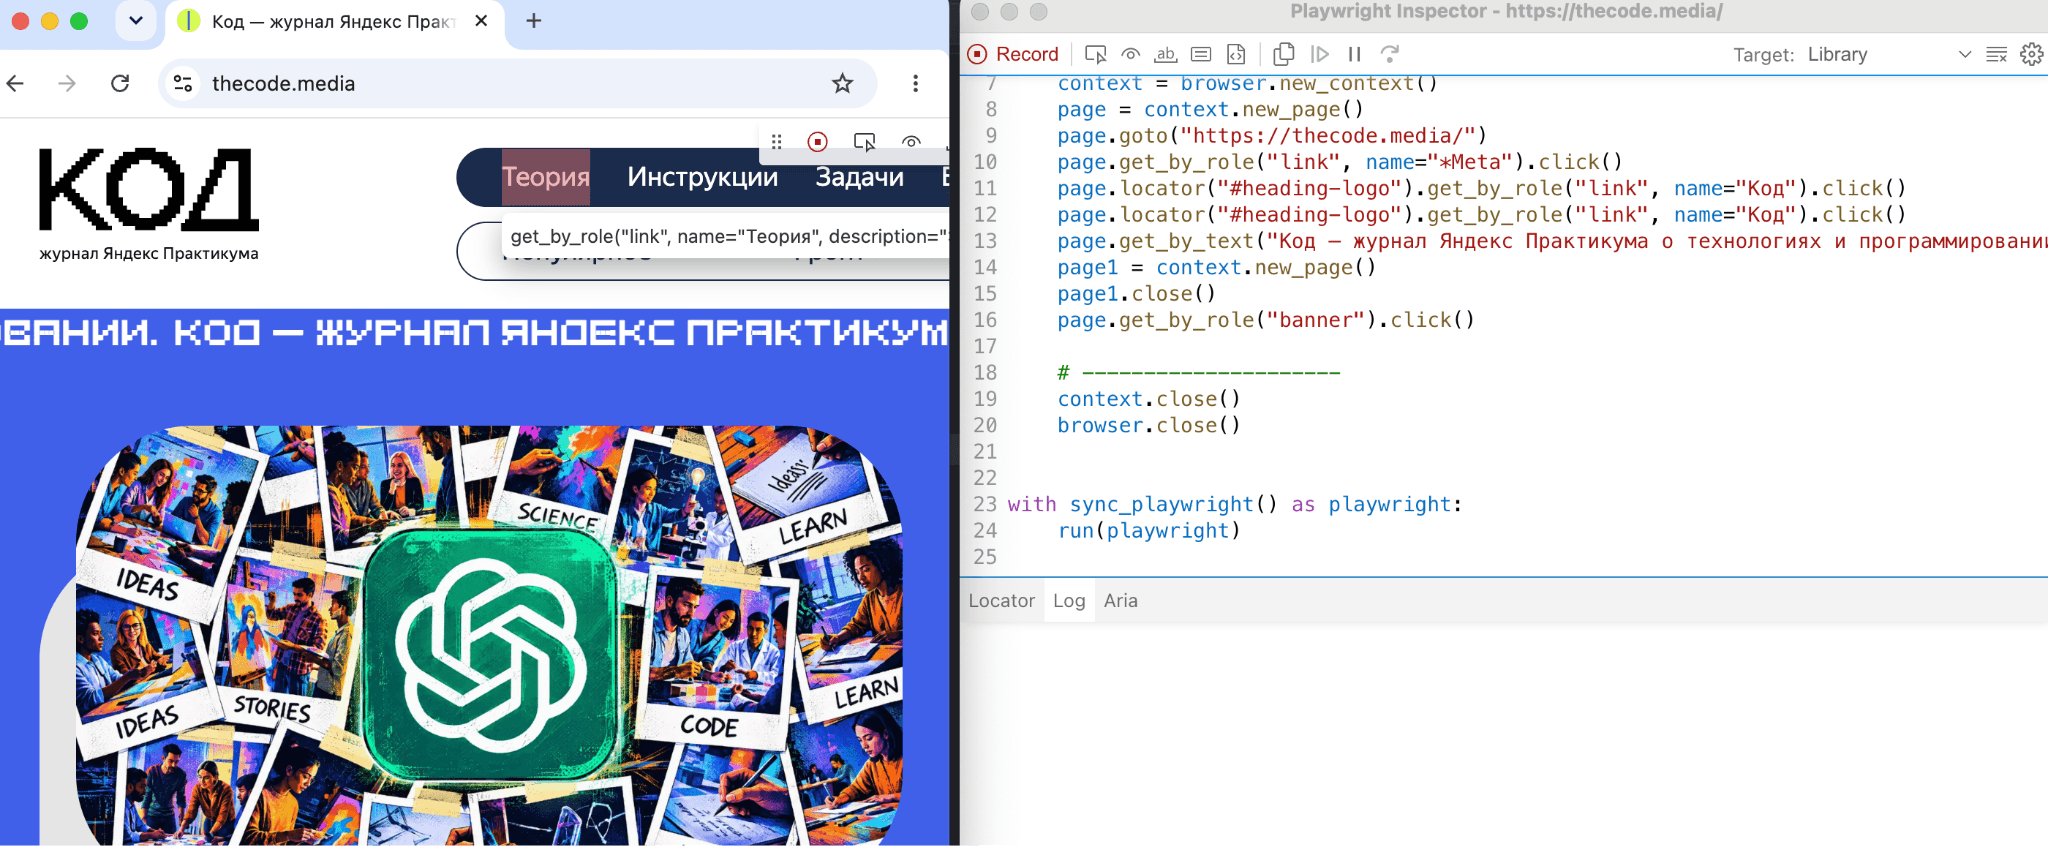2048x846 pixels.
Task: Click code line page.get_by_role("banner").click()
Action: coord(1266,320)
